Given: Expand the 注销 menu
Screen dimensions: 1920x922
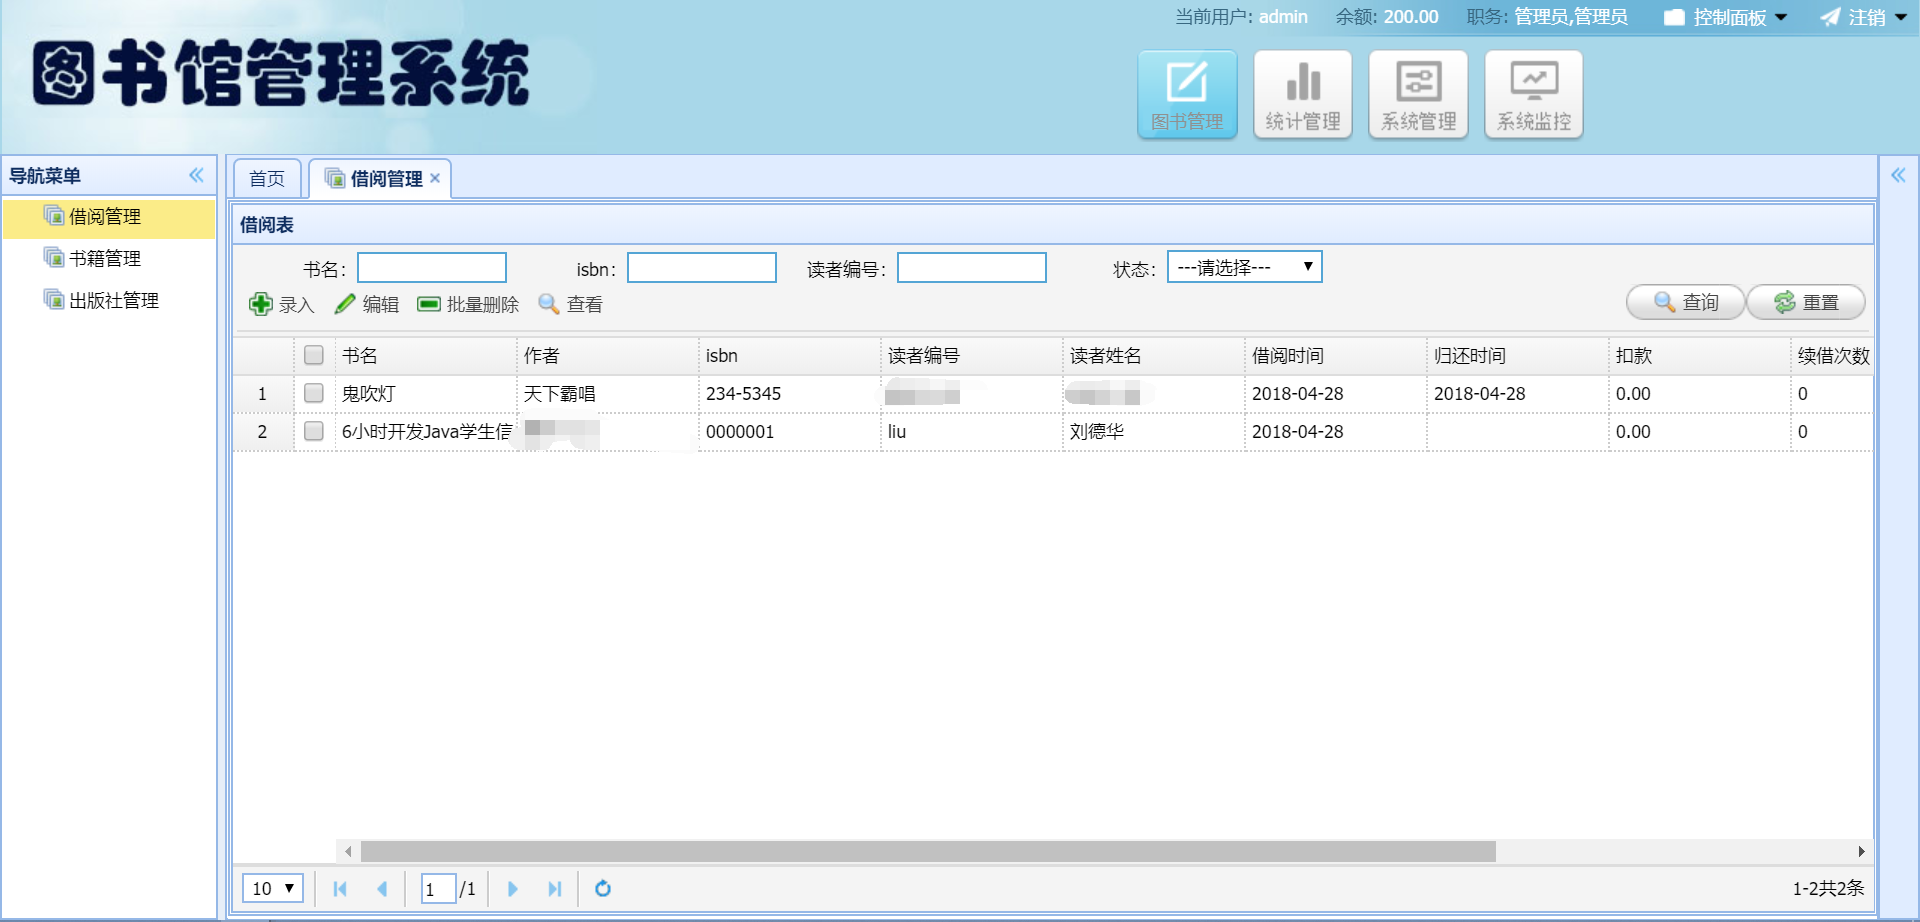Looking at the screenshot, I should [1864, 17].
